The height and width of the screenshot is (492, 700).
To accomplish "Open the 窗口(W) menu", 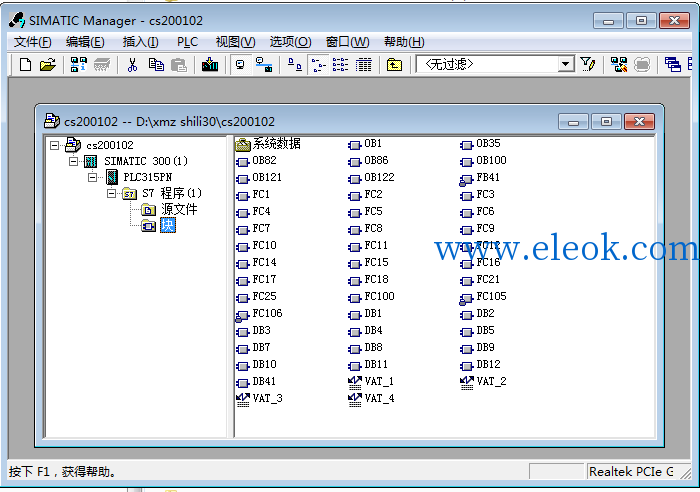I will [x=347, y=42].
